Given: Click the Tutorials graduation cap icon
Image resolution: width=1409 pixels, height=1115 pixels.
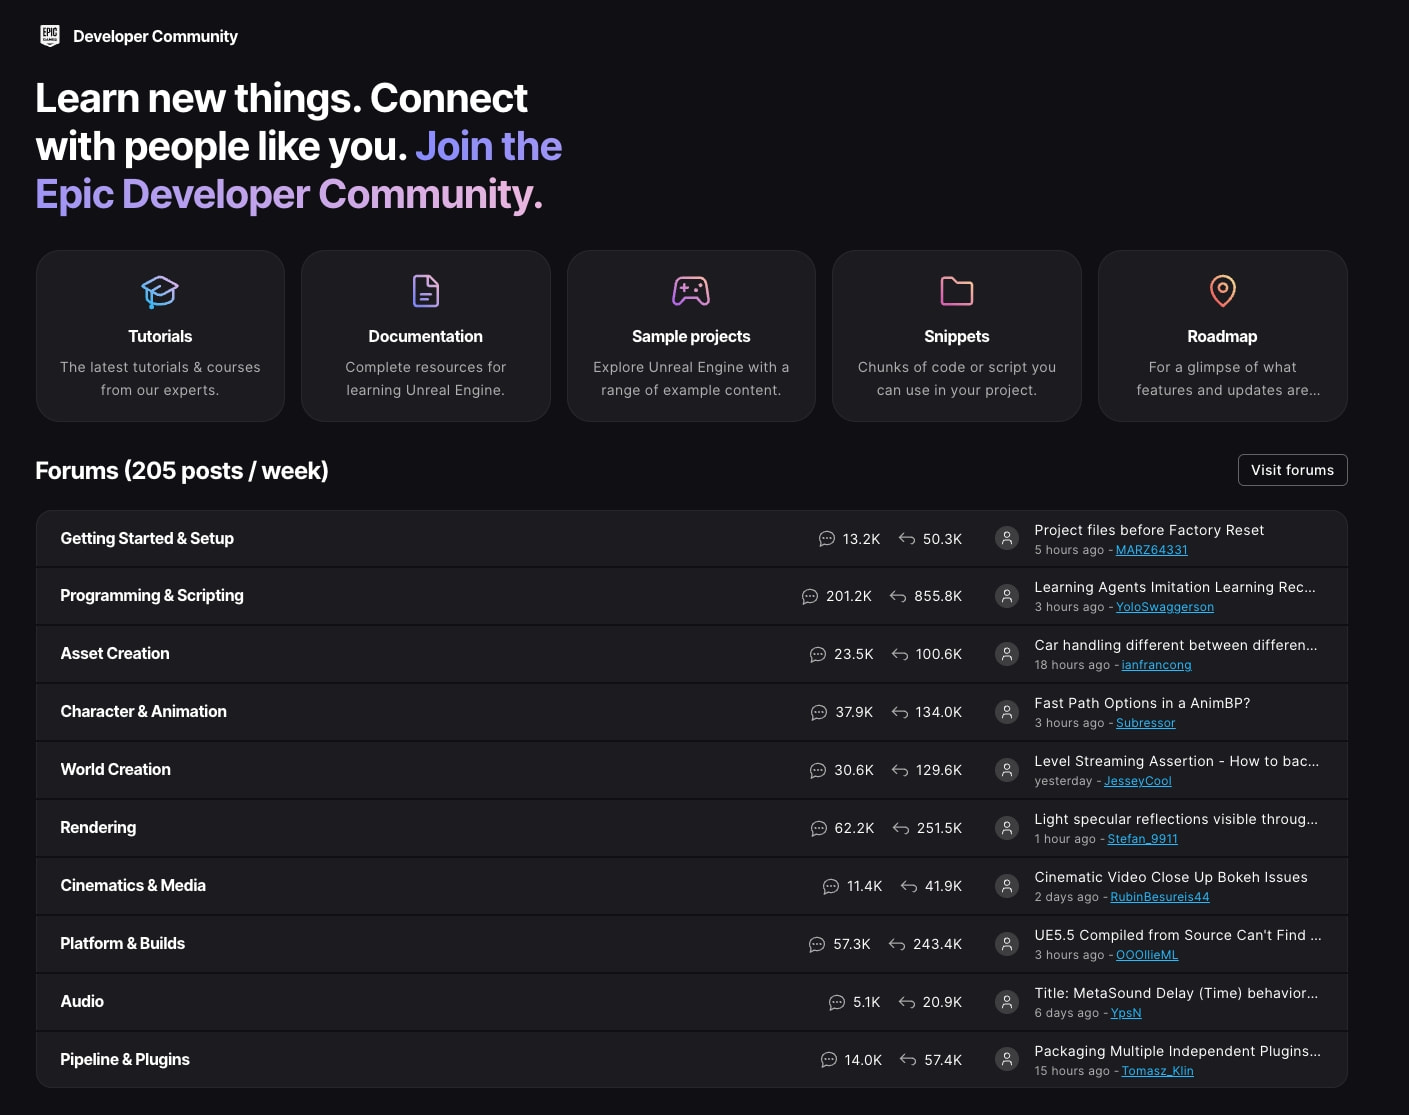Looking at the screenshot, I should [160, 292].
